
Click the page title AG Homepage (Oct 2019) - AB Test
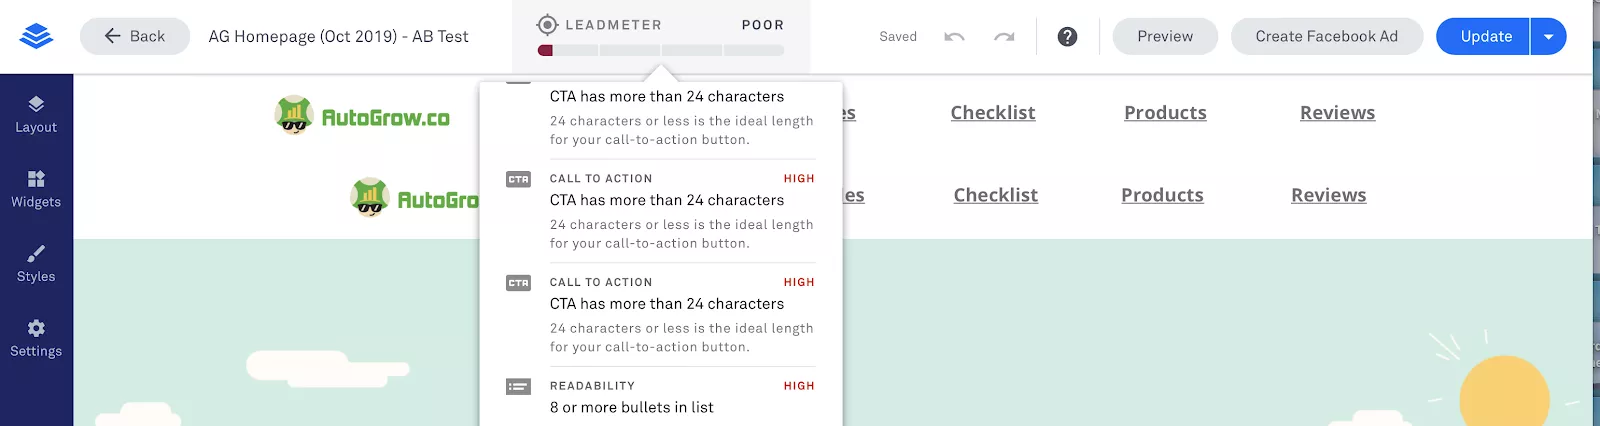(338, 36)
